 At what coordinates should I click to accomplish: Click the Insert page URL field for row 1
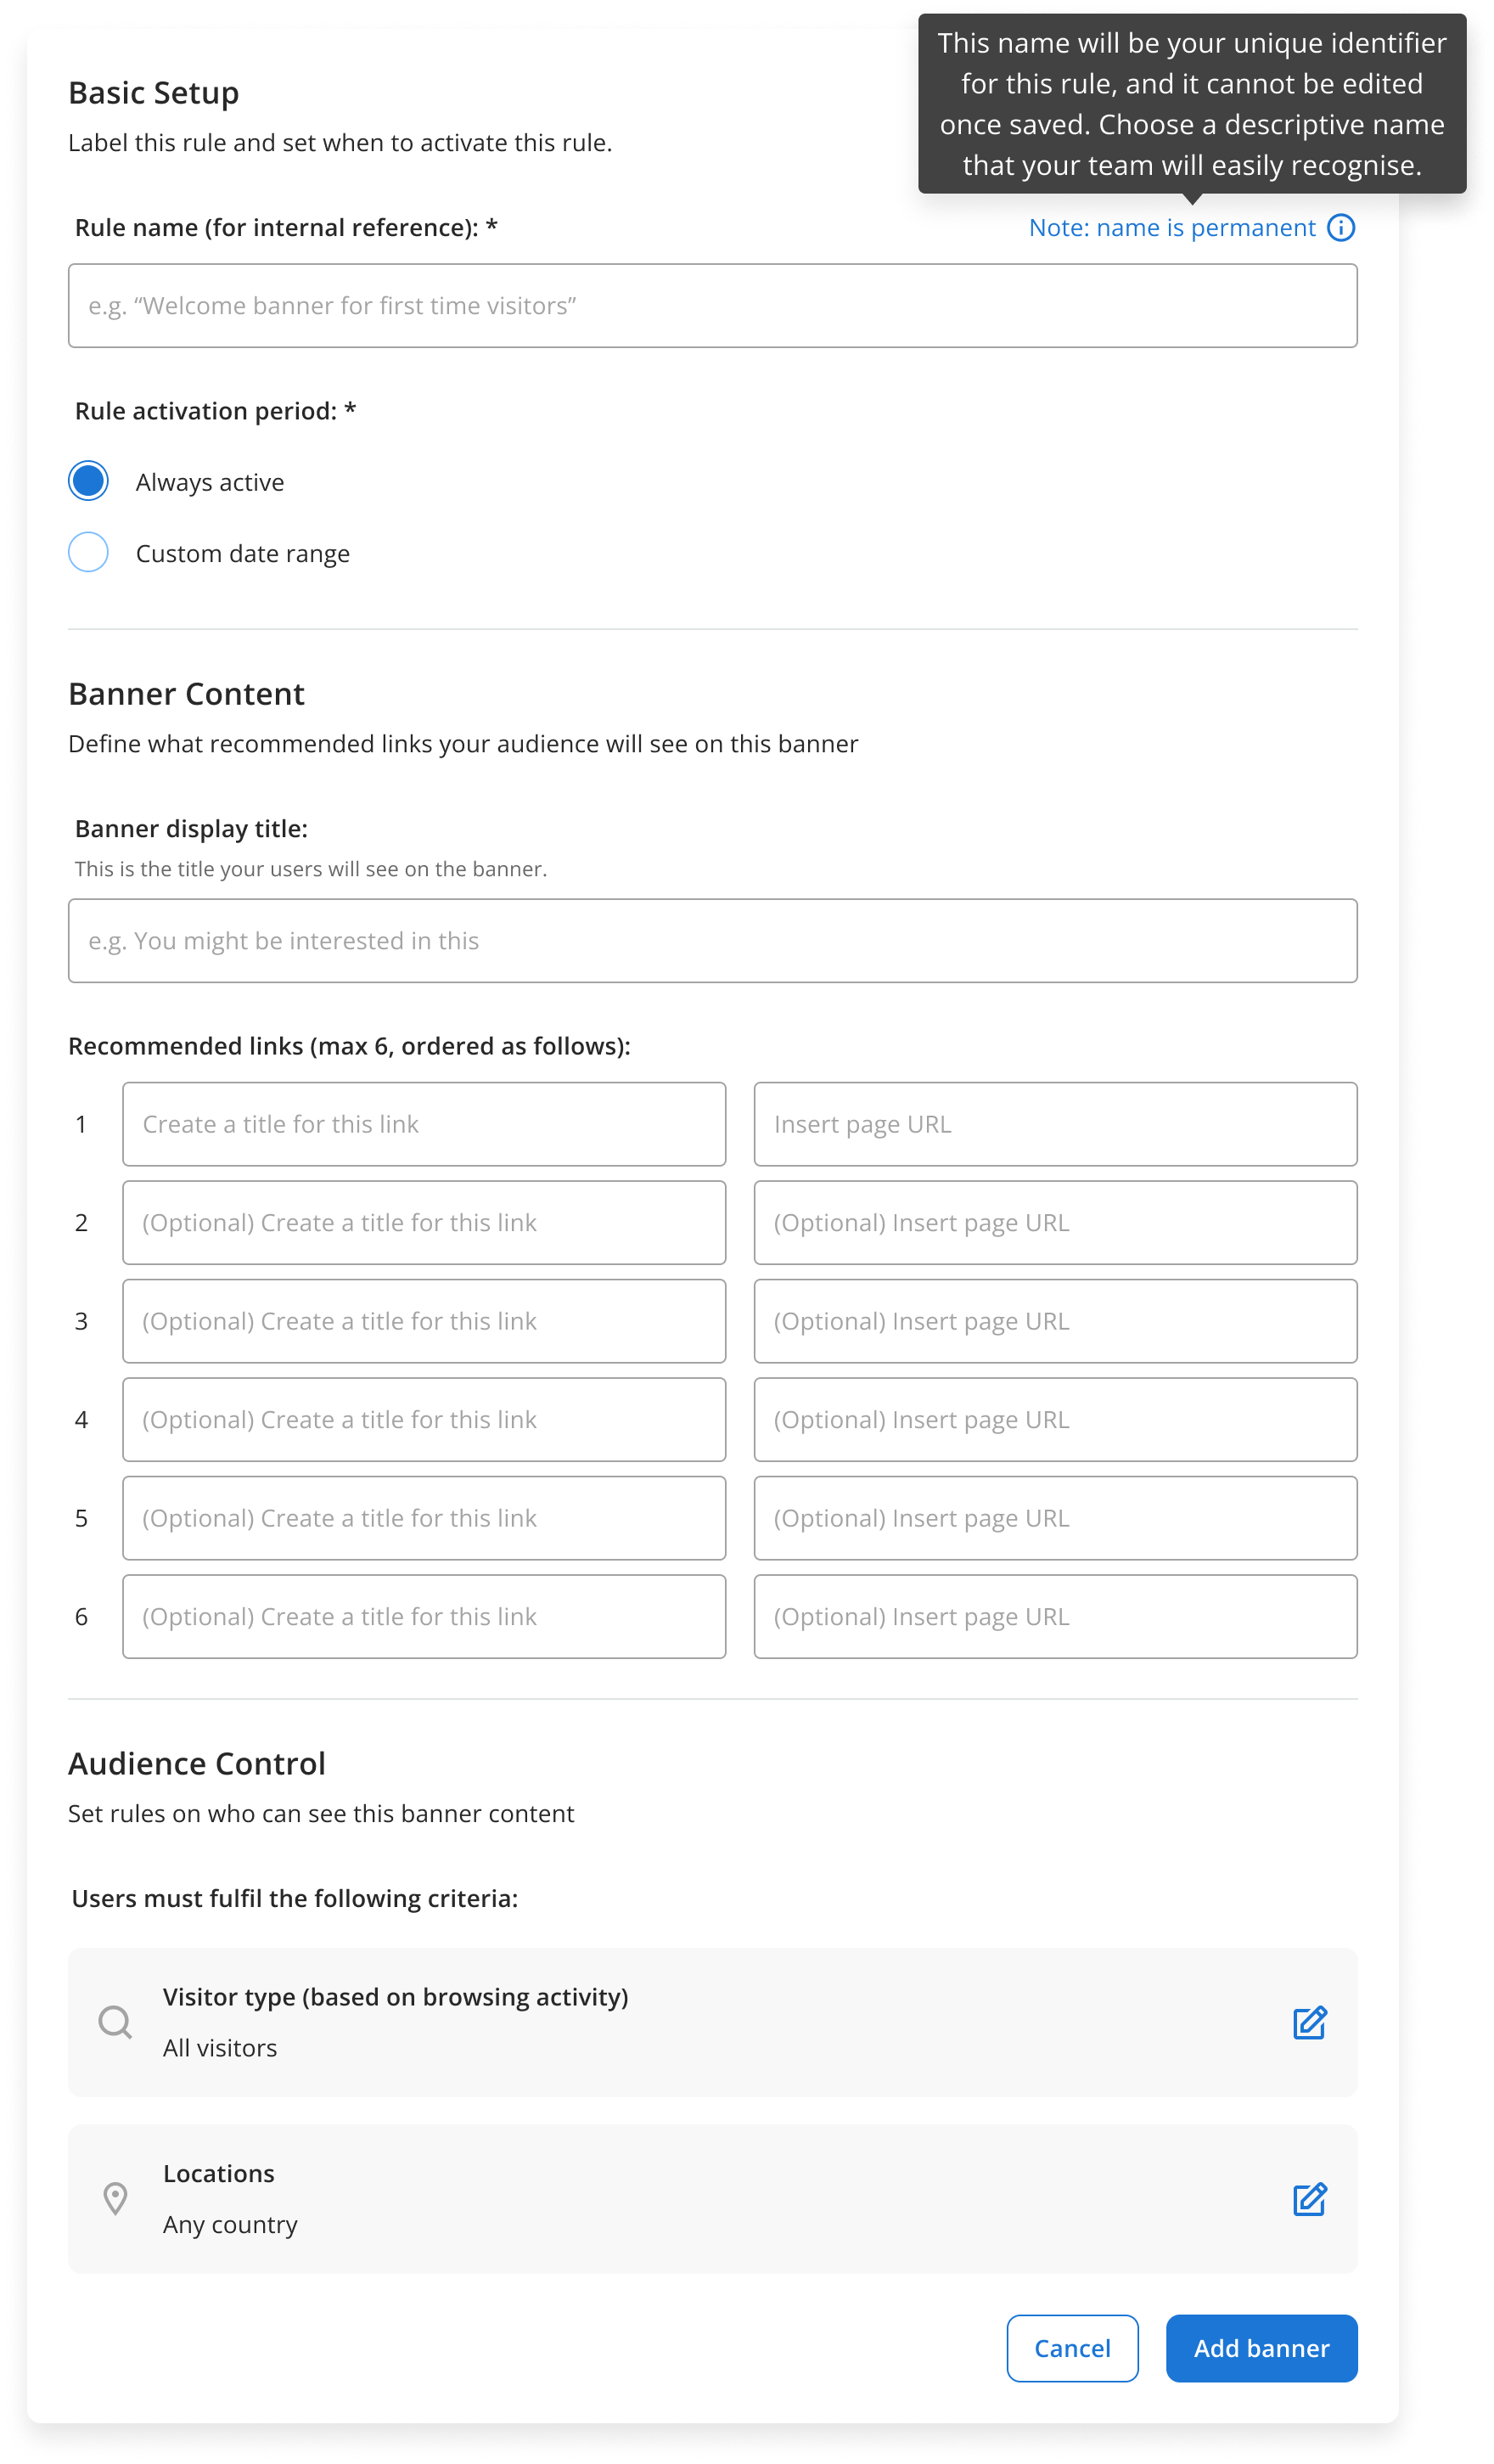tap(1055, 1124)
